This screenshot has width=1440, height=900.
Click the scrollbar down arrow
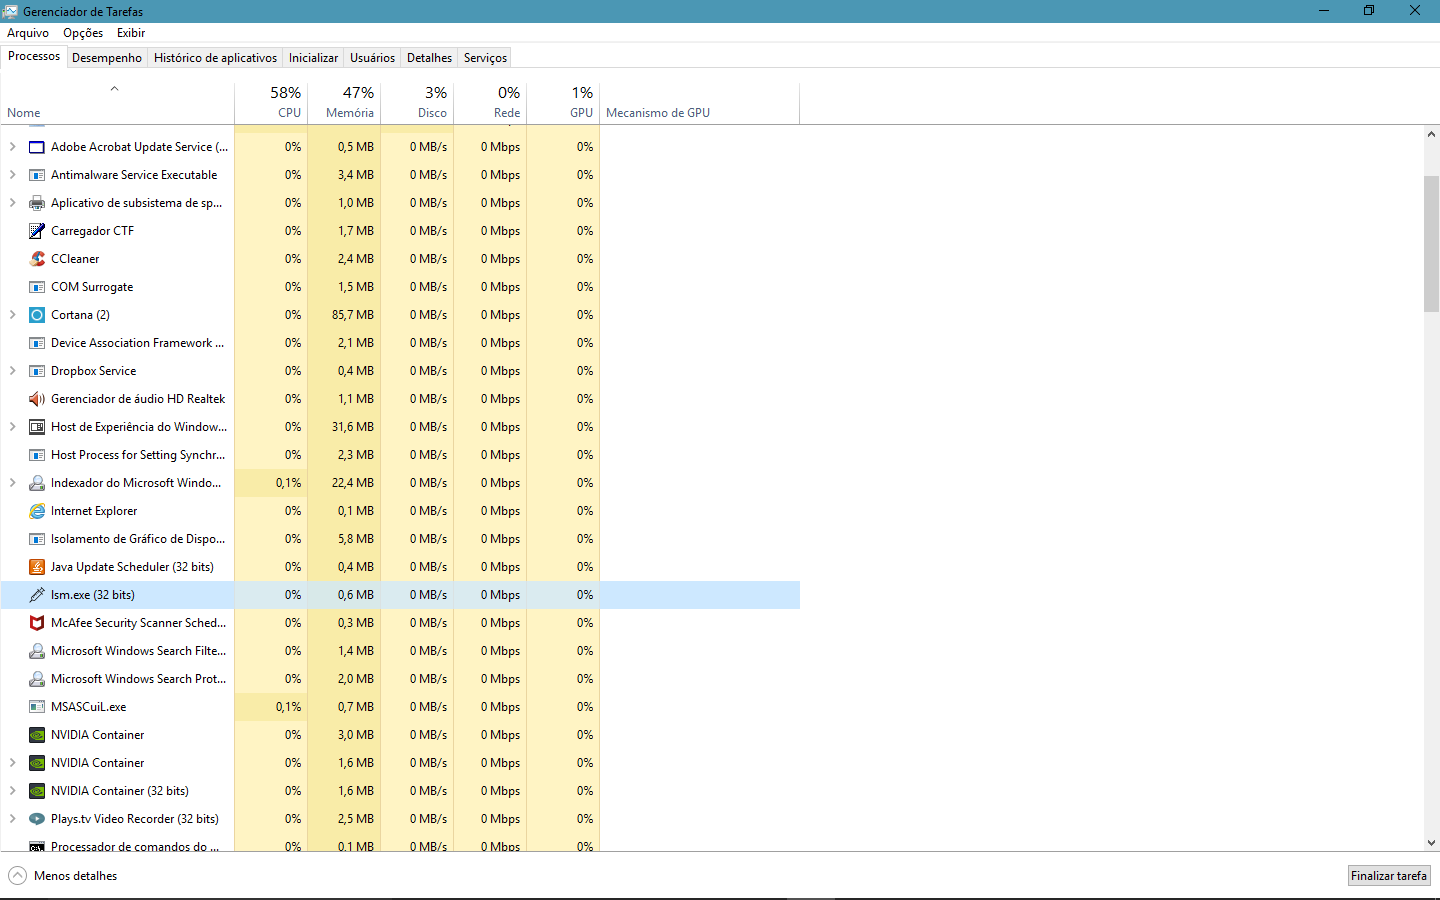(1431, 843)
